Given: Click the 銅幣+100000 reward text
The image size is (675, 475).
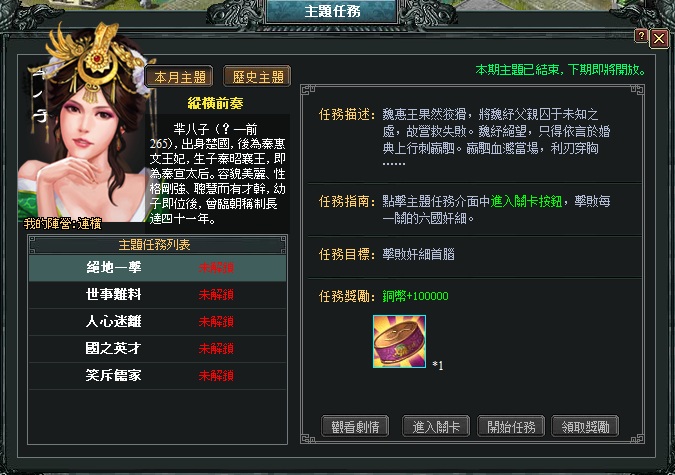Looking at the screenshot, I should [415, 296].
